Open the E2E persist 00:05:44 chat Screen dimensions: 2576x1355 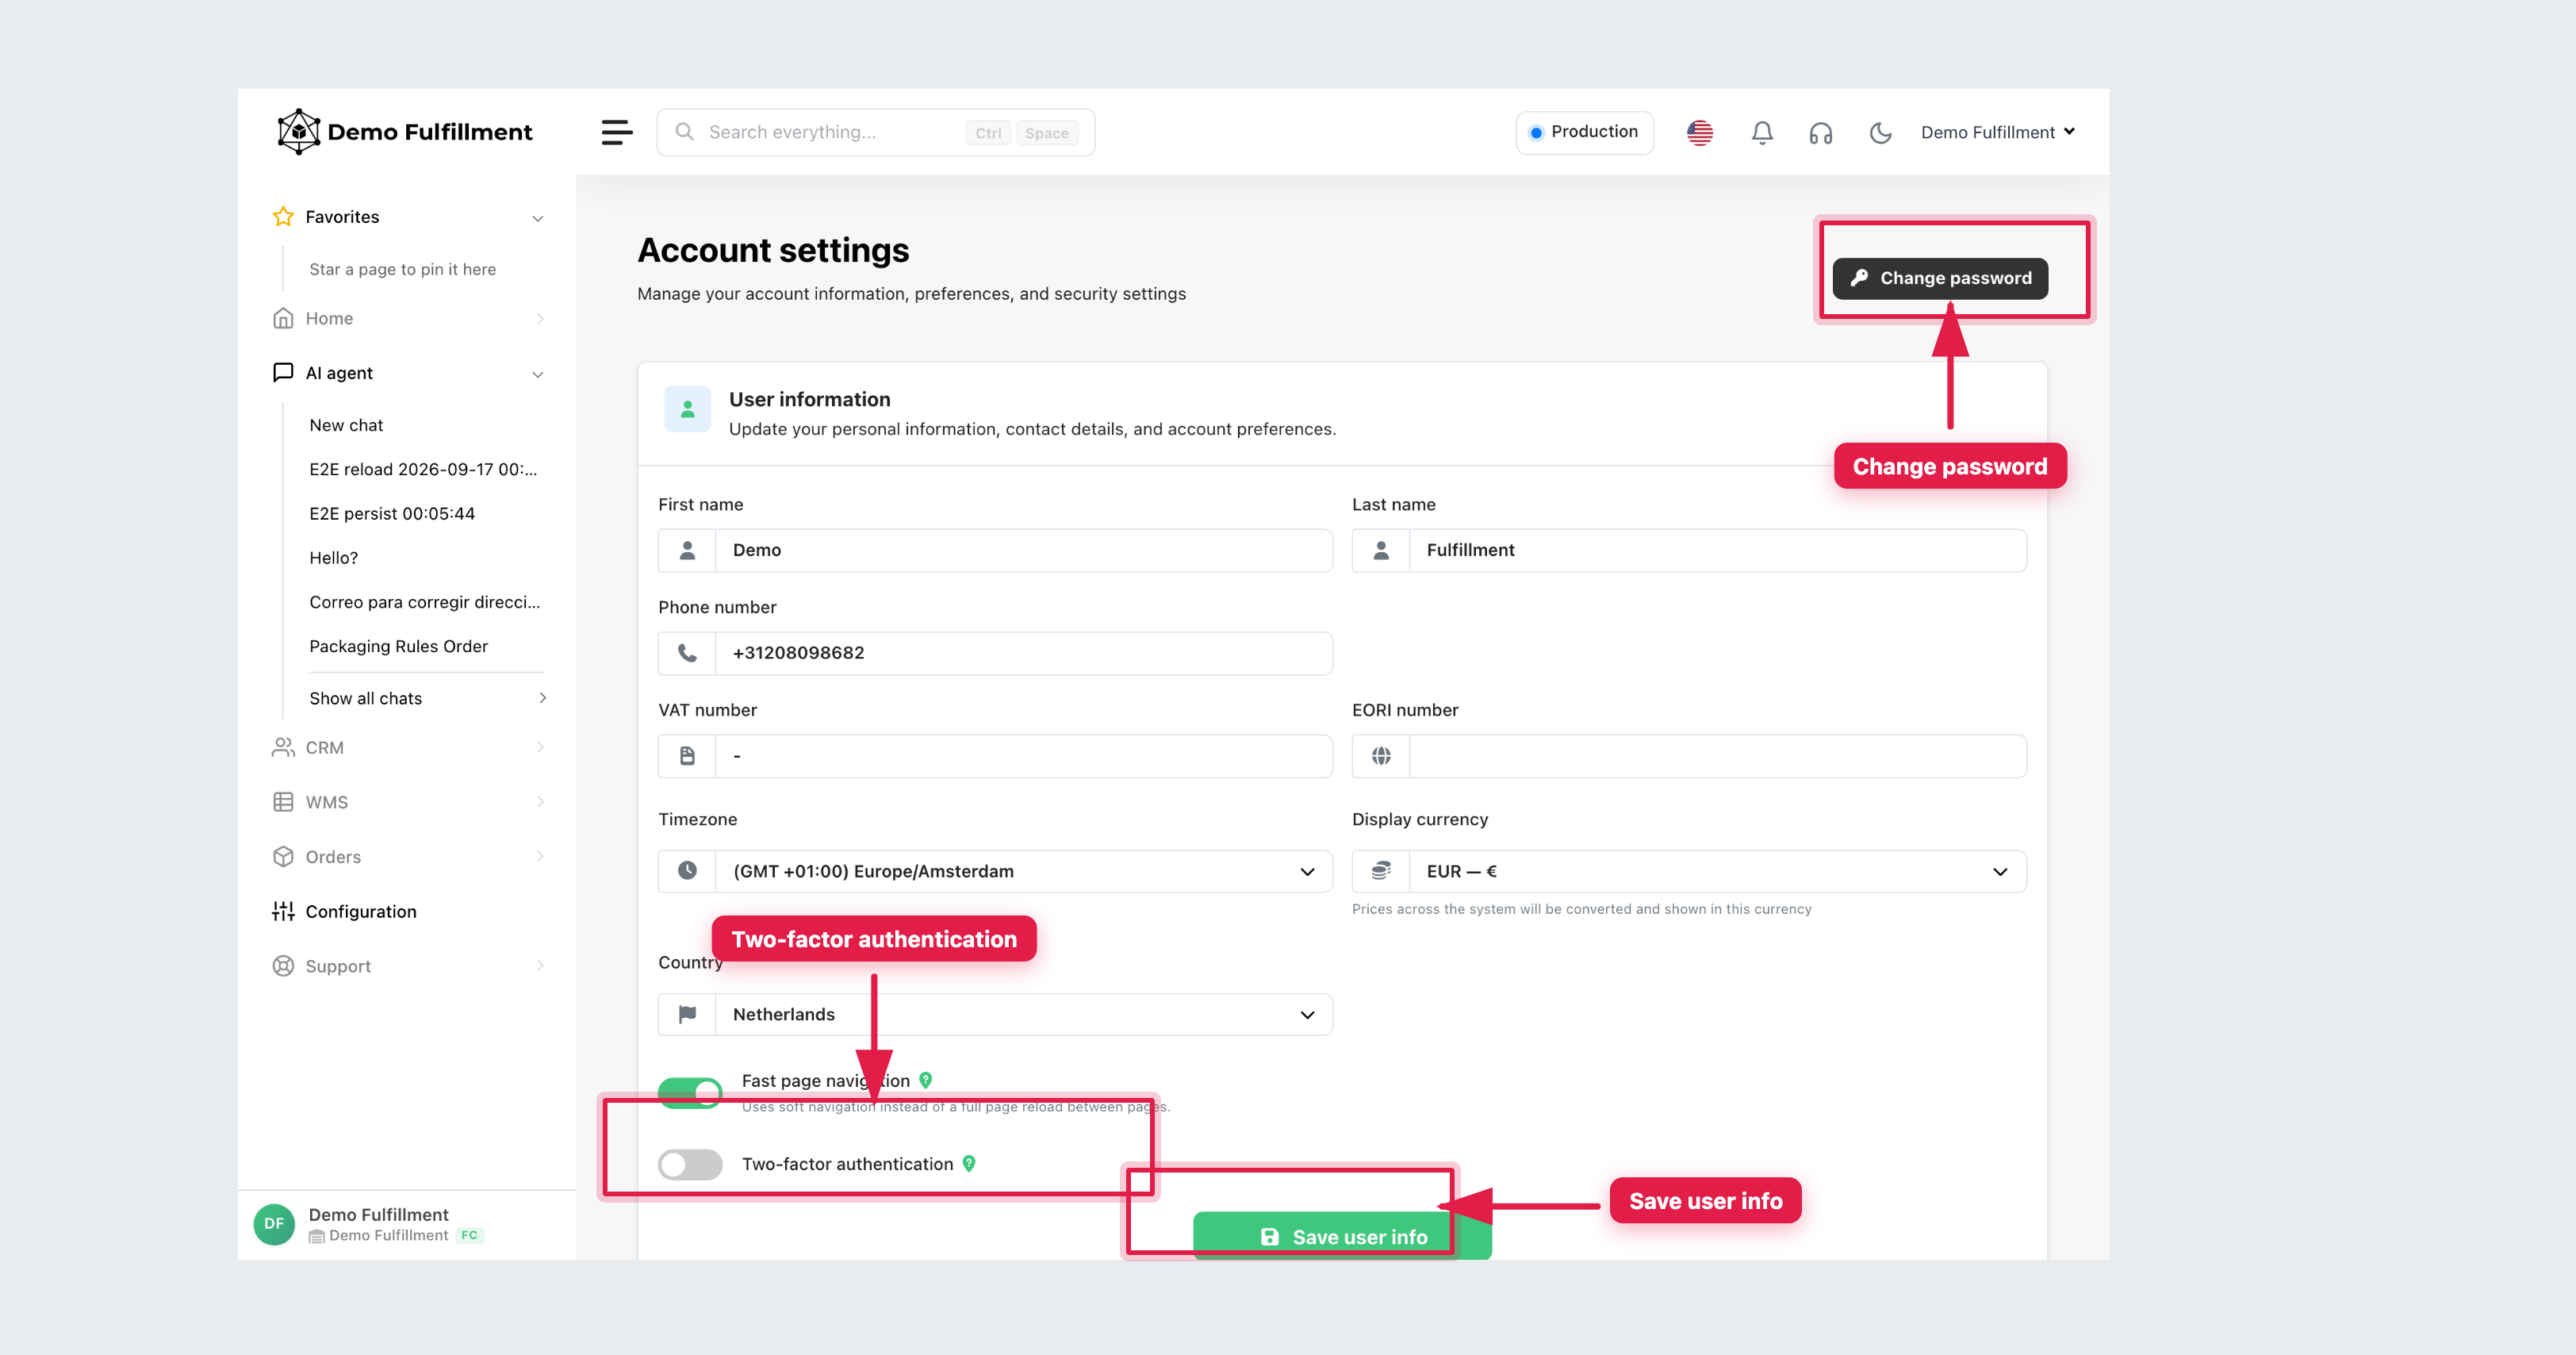click(x=392, y=513)
